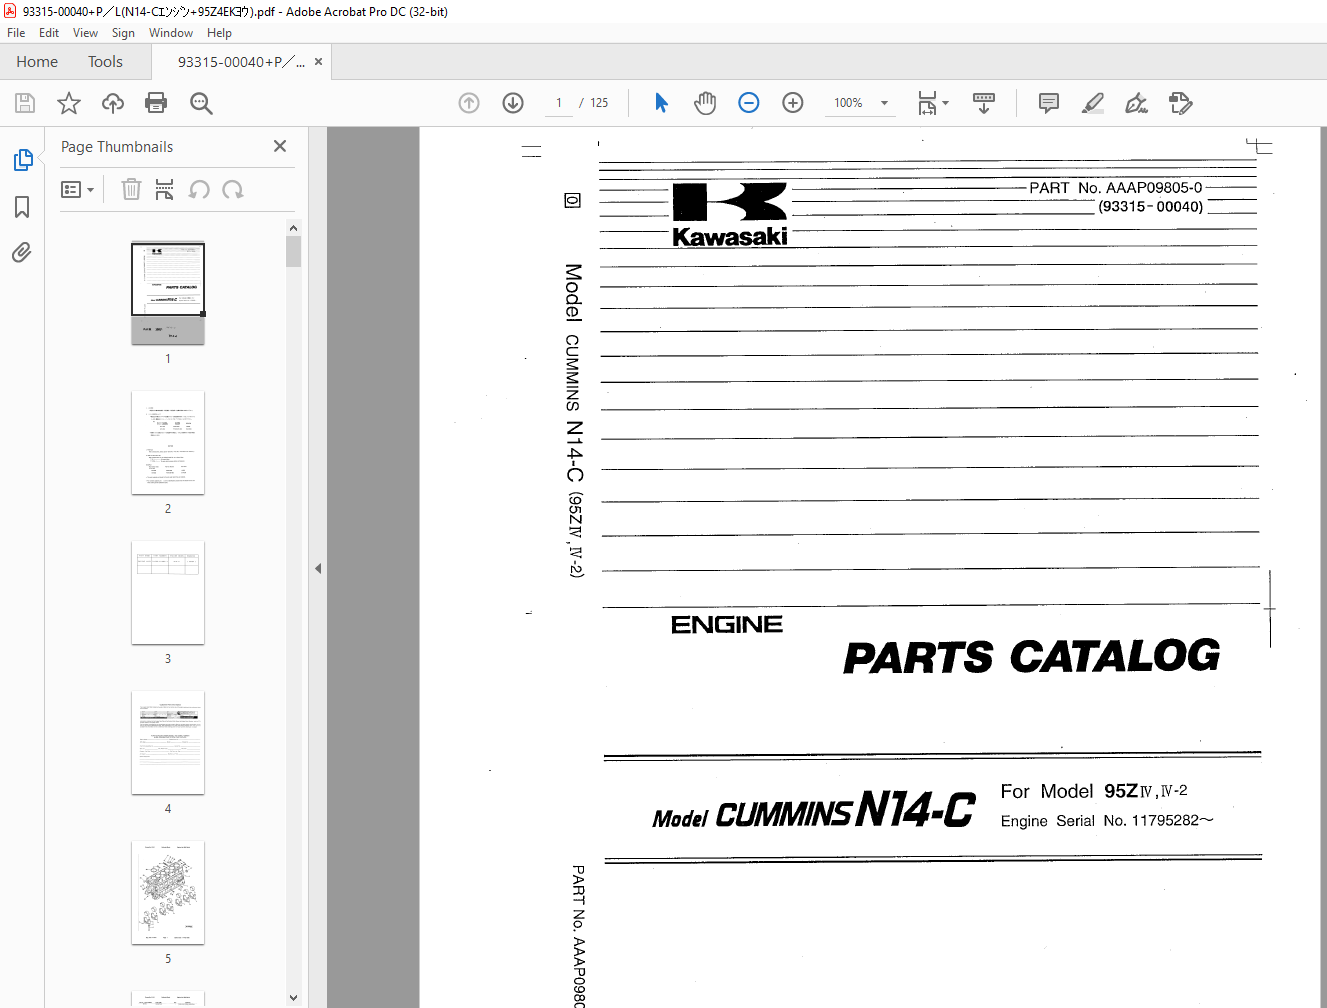Select page 5 thumbnail
1327x1008 pixels.
(168, 893)
